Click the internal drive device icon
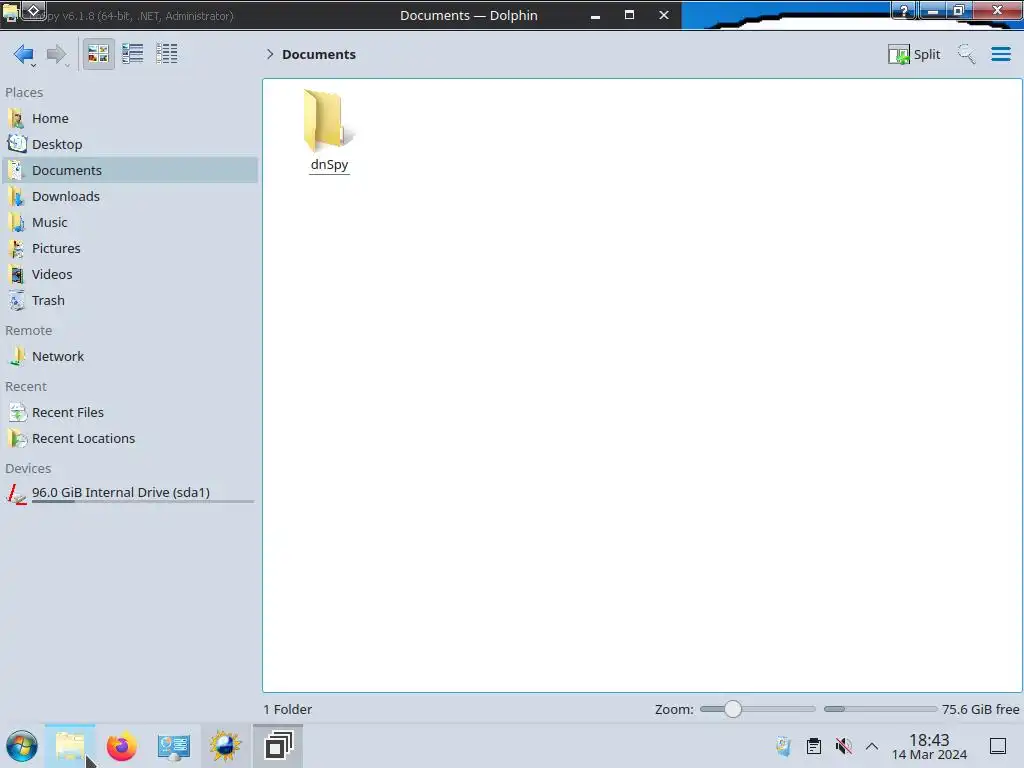 pyautogui.click(x=16, y=494)
